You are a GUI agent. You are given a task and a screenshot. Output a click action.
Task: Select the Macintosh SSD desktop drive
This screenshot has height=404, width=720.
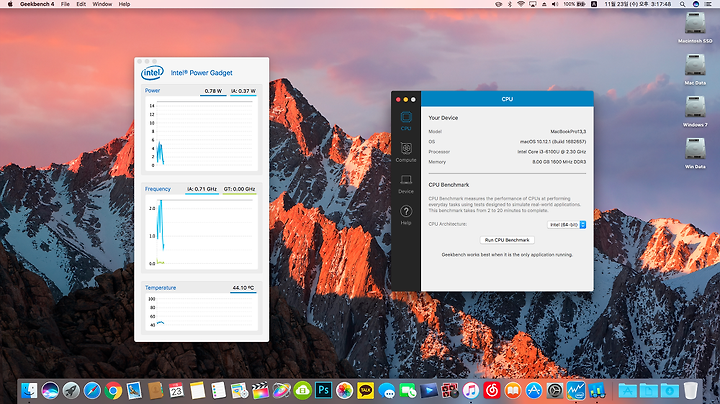coord(695,27)
